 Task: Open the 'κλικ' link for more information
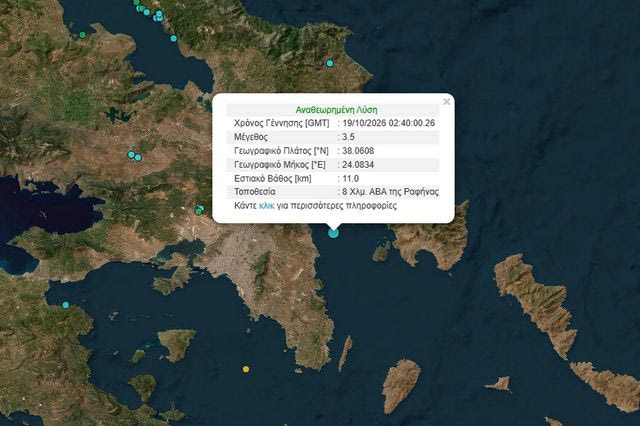tap(267, 206)
